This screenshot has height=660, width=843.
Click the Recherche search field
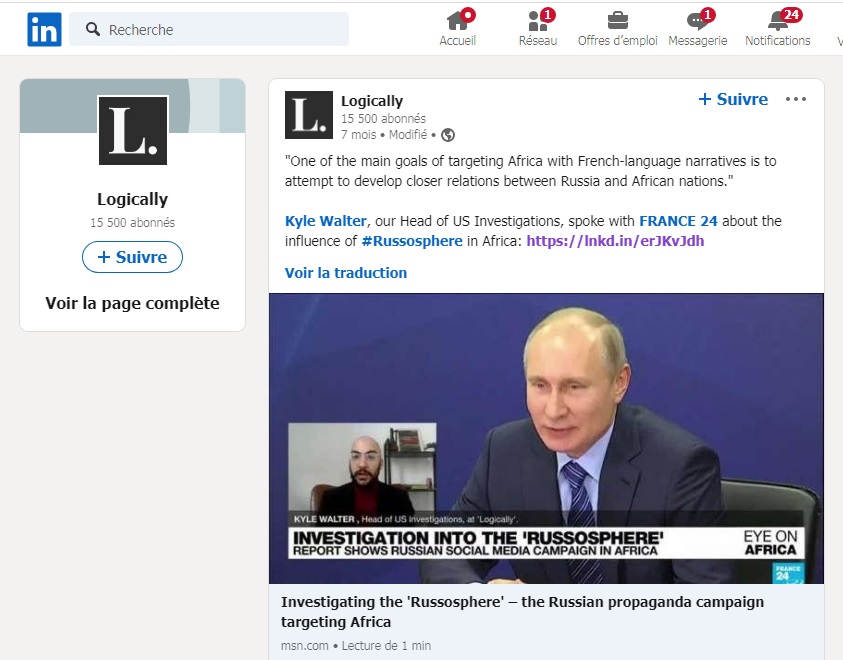pos(209,29)
